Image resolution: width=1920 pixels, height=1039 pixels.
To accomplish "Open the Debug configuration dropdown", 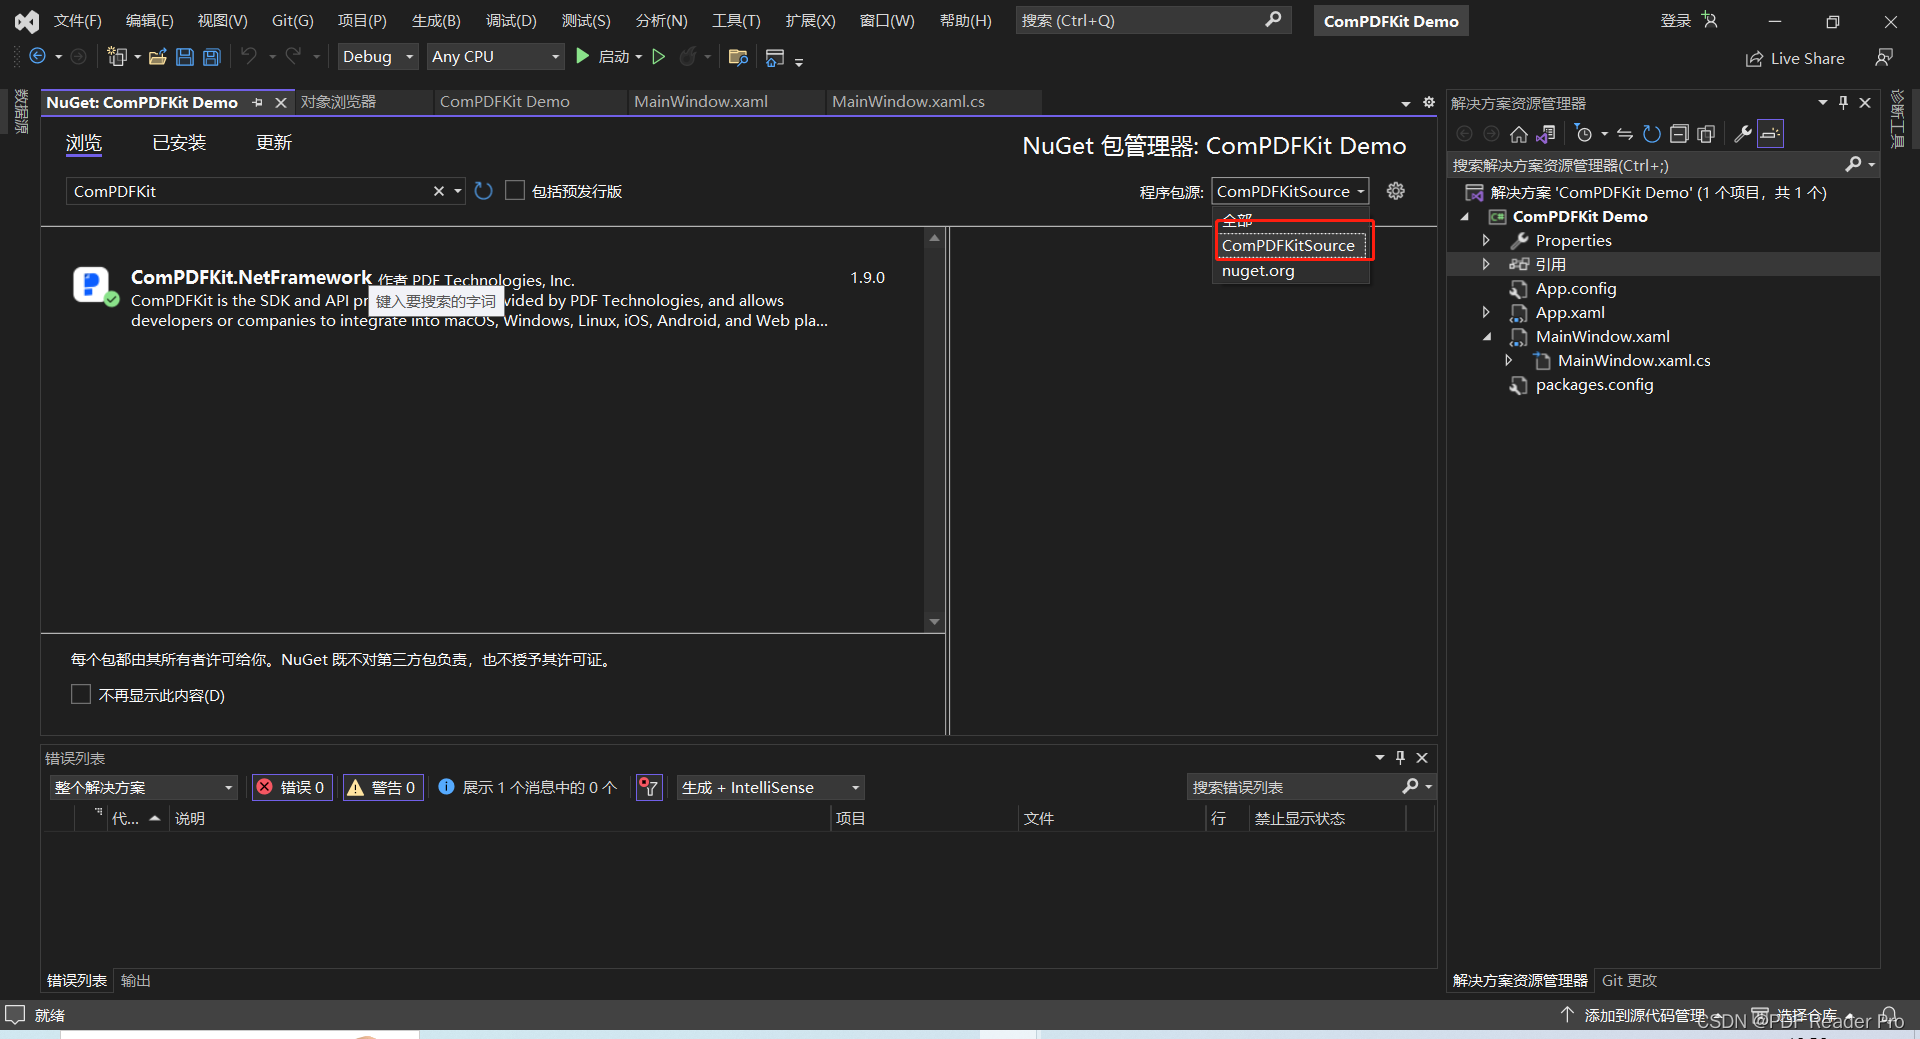I will coord(377,57).
